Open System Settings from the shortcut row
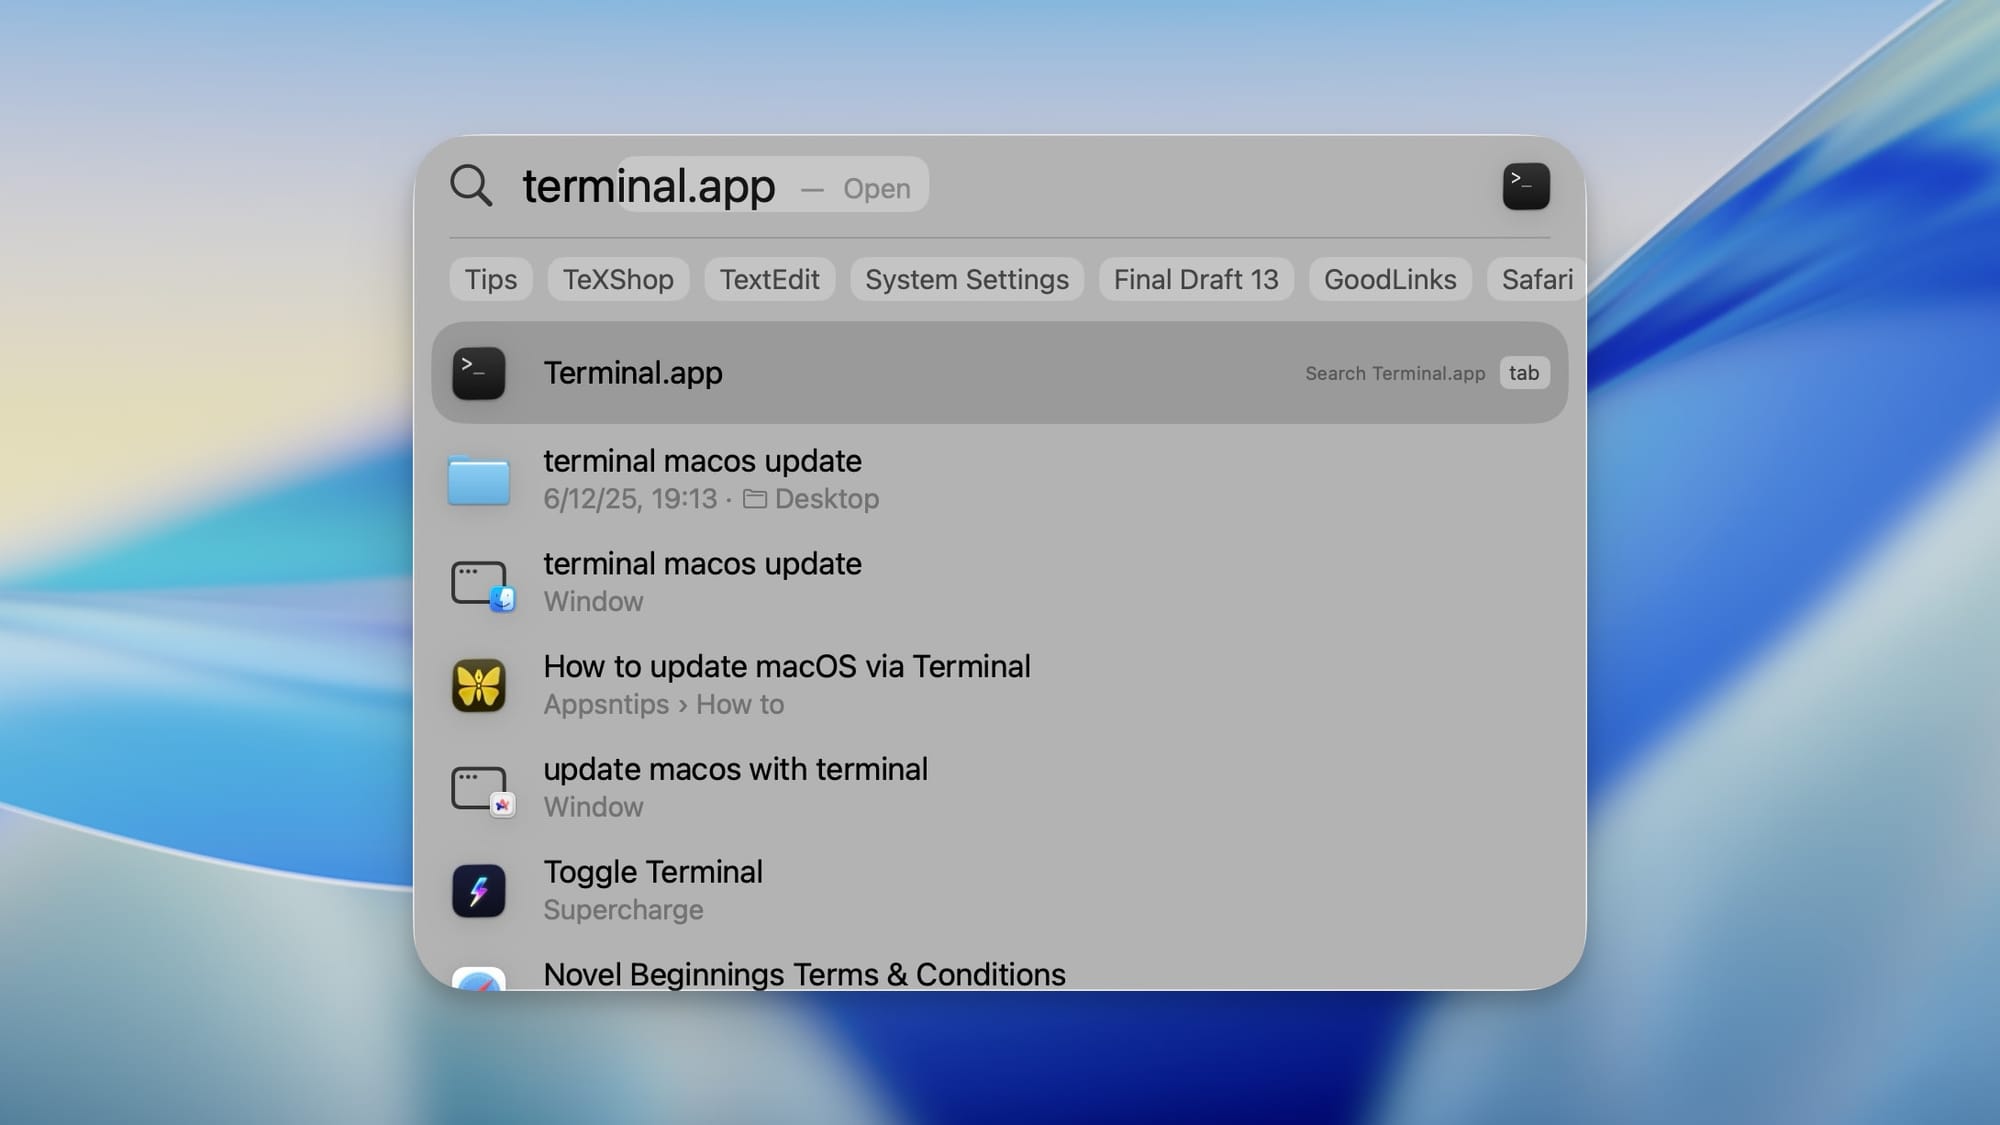This screenshot has width=2000, height=1125. [966, 279]
